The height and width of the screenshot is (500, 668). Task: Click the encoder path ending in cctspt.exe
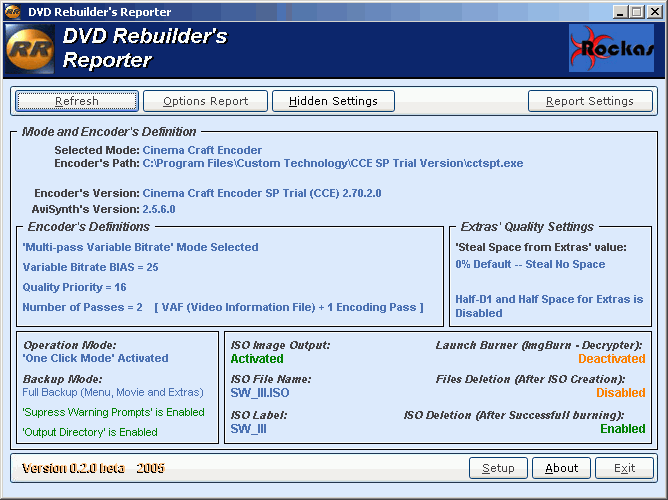[x=333, y=164]
